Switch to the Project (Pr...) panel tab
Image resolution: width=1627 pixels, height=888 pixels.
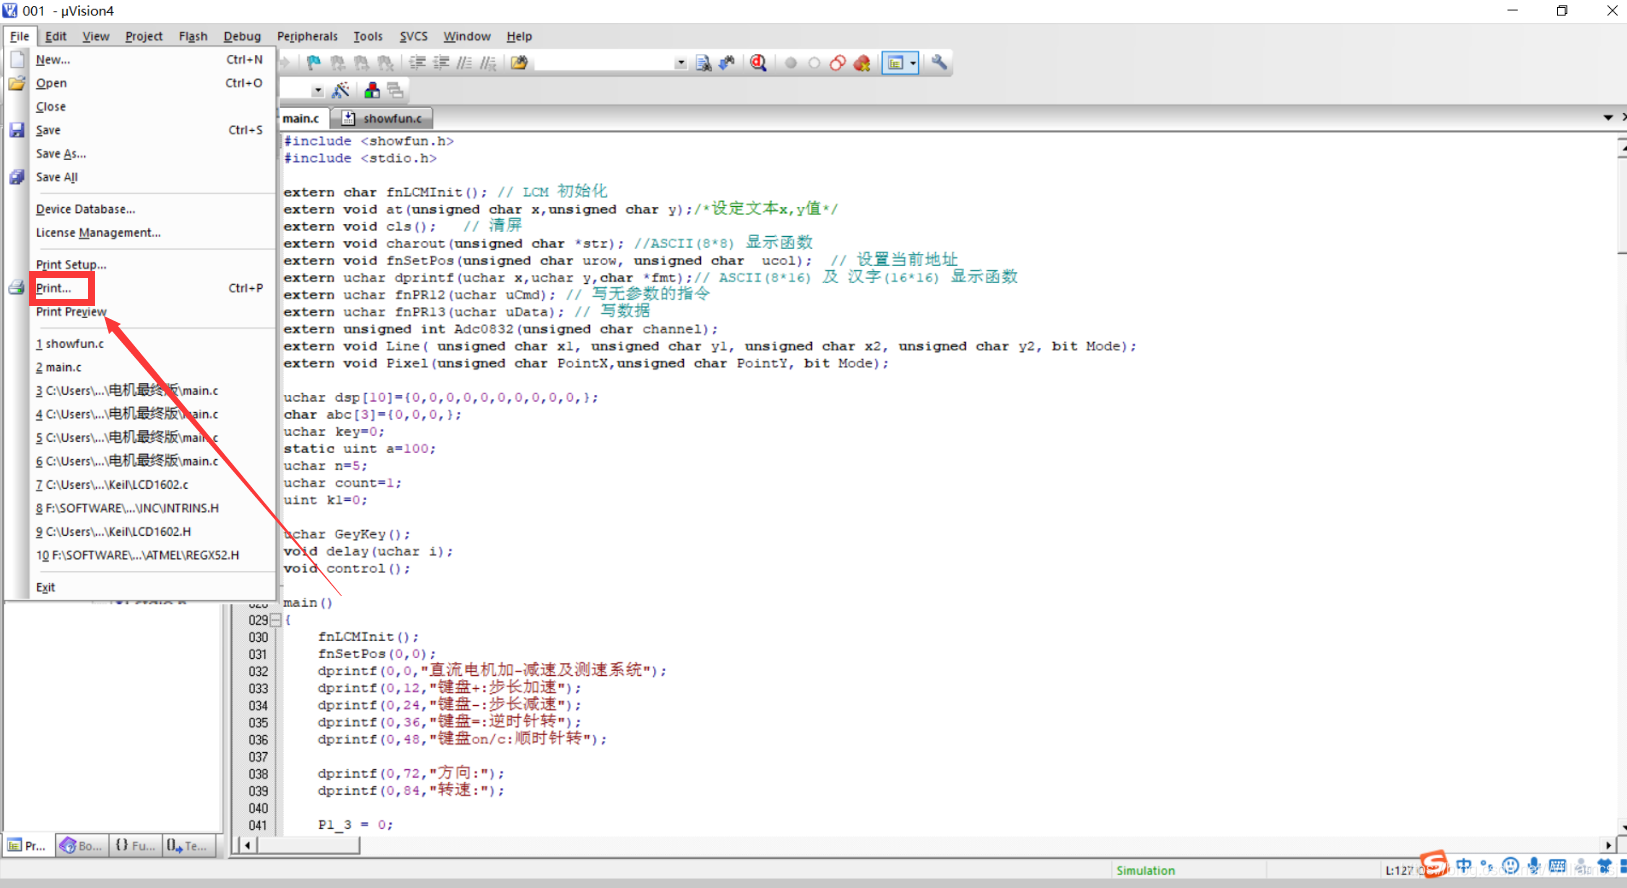click(28, 846)
